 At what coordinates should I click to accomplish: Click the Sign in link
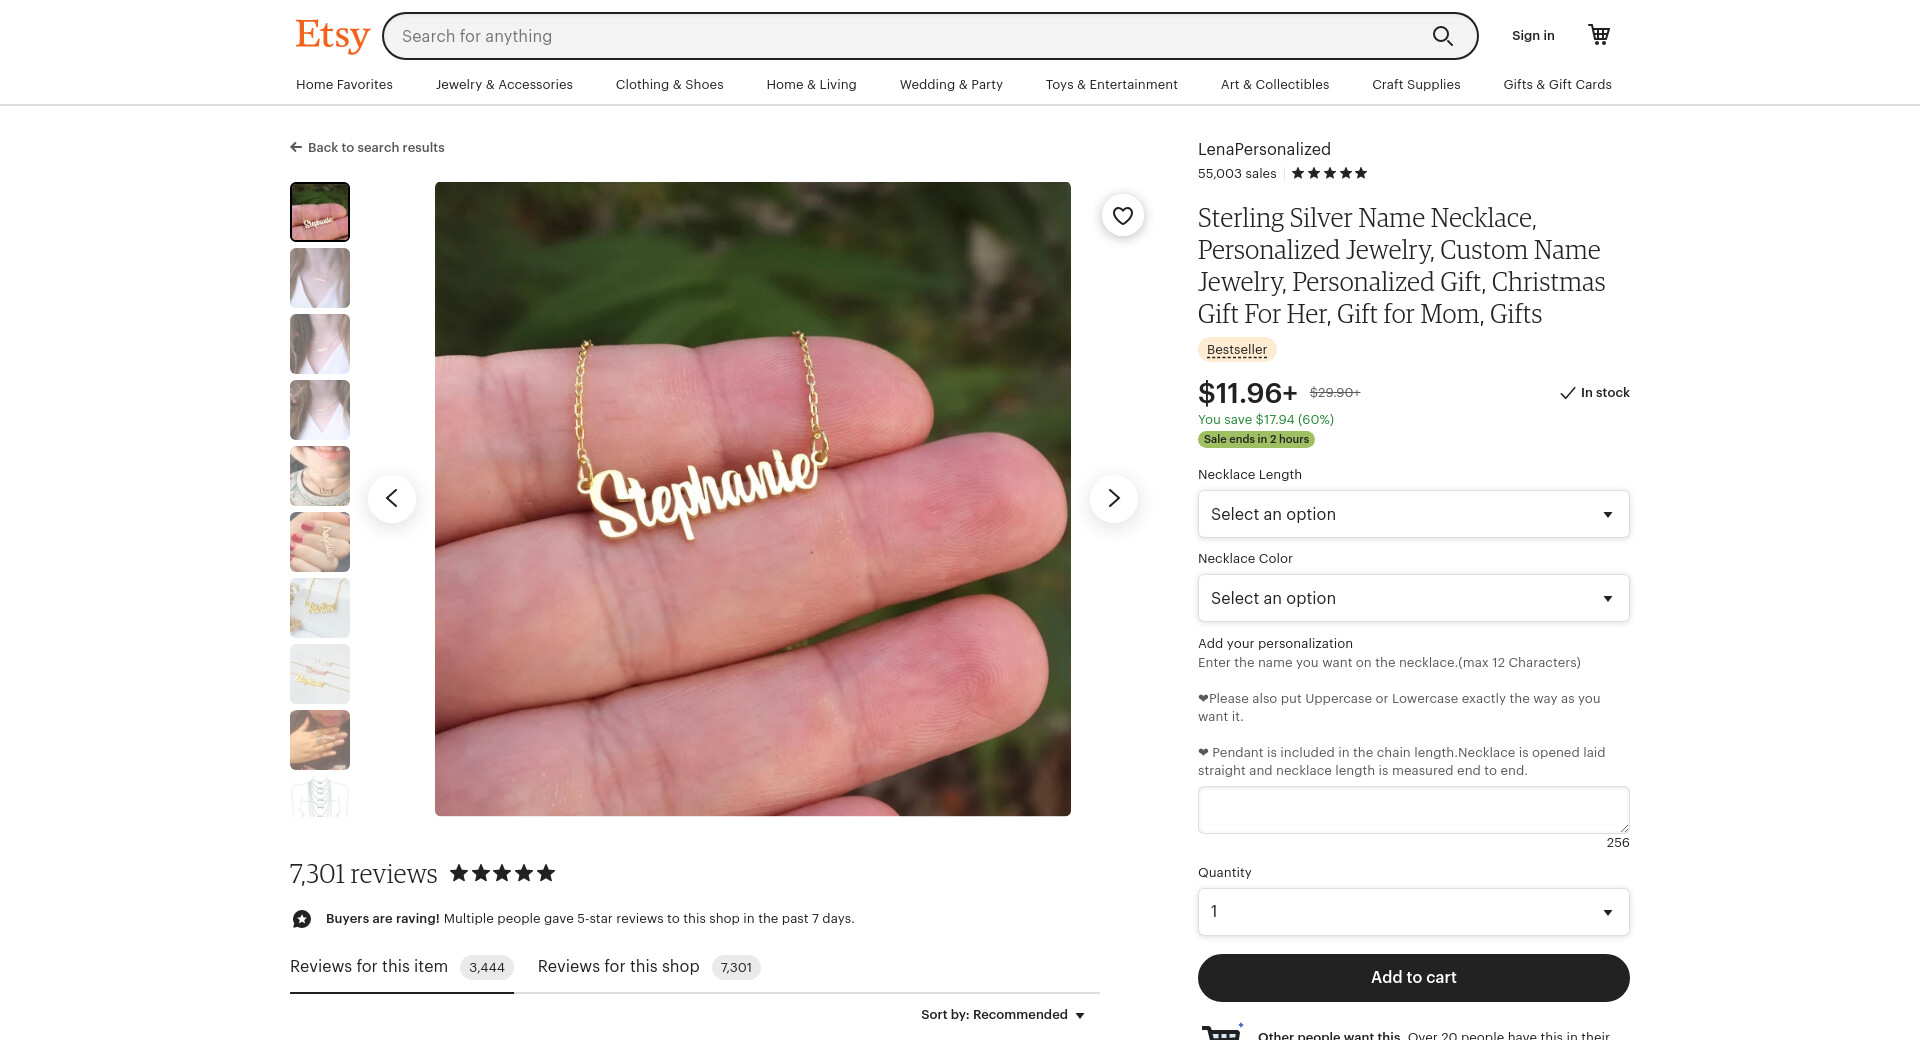tap(1533, 35)
